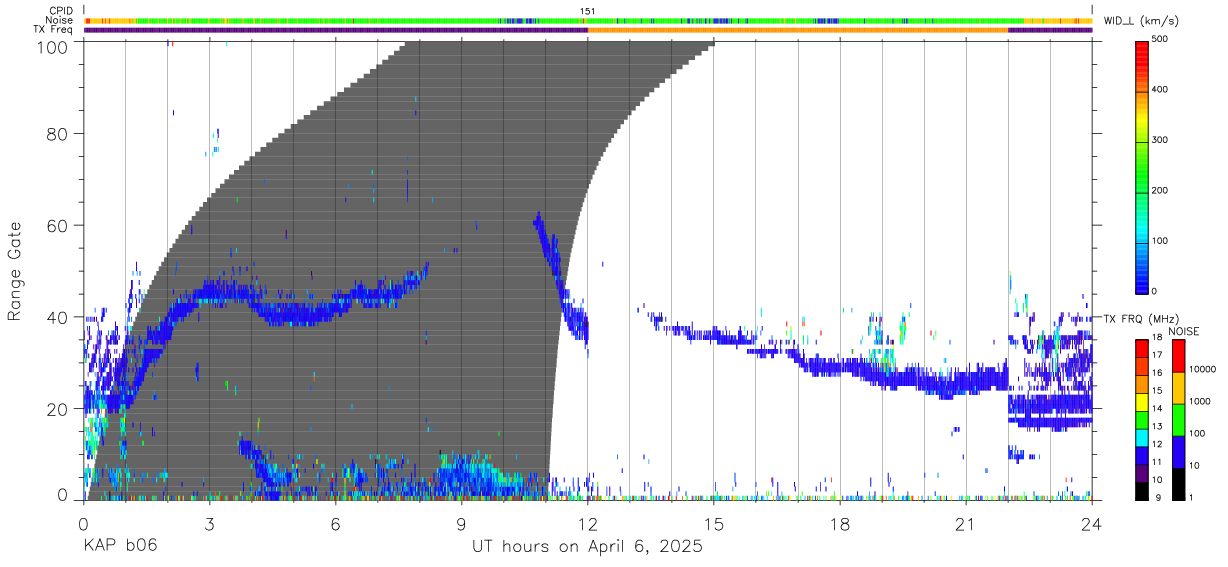
Task: Click the WID⊥ (km/s) colorbar title
Action: pos(1139,20)
